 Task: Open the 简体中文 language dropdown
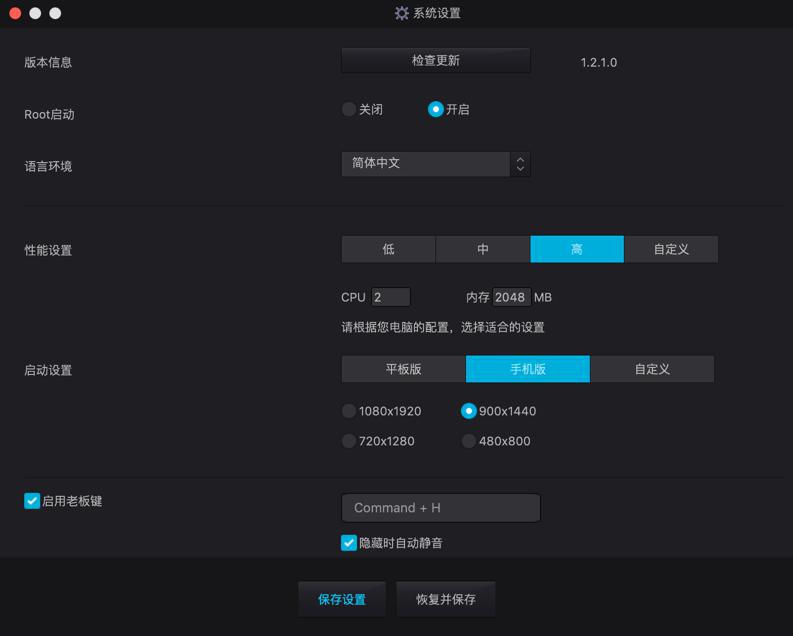[x=435, y=164]
